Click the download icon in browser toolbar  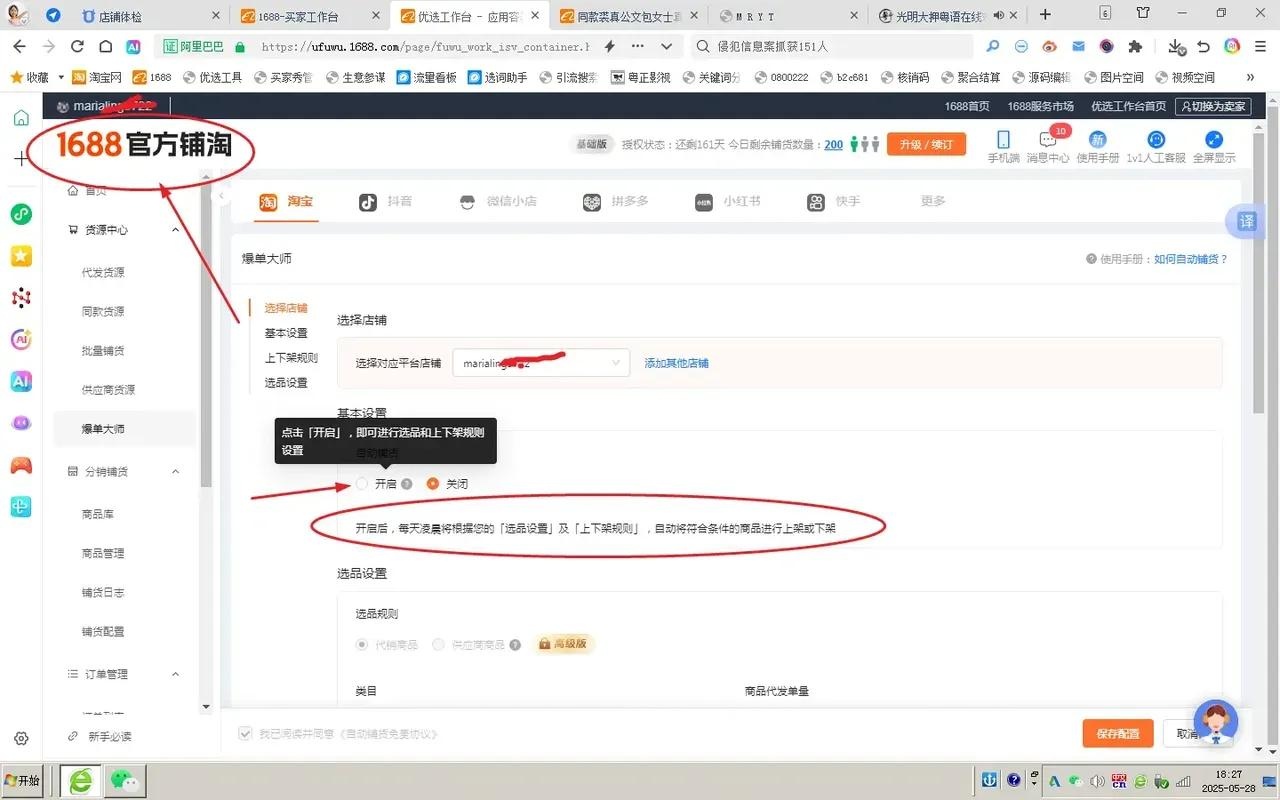point(1176,46)
